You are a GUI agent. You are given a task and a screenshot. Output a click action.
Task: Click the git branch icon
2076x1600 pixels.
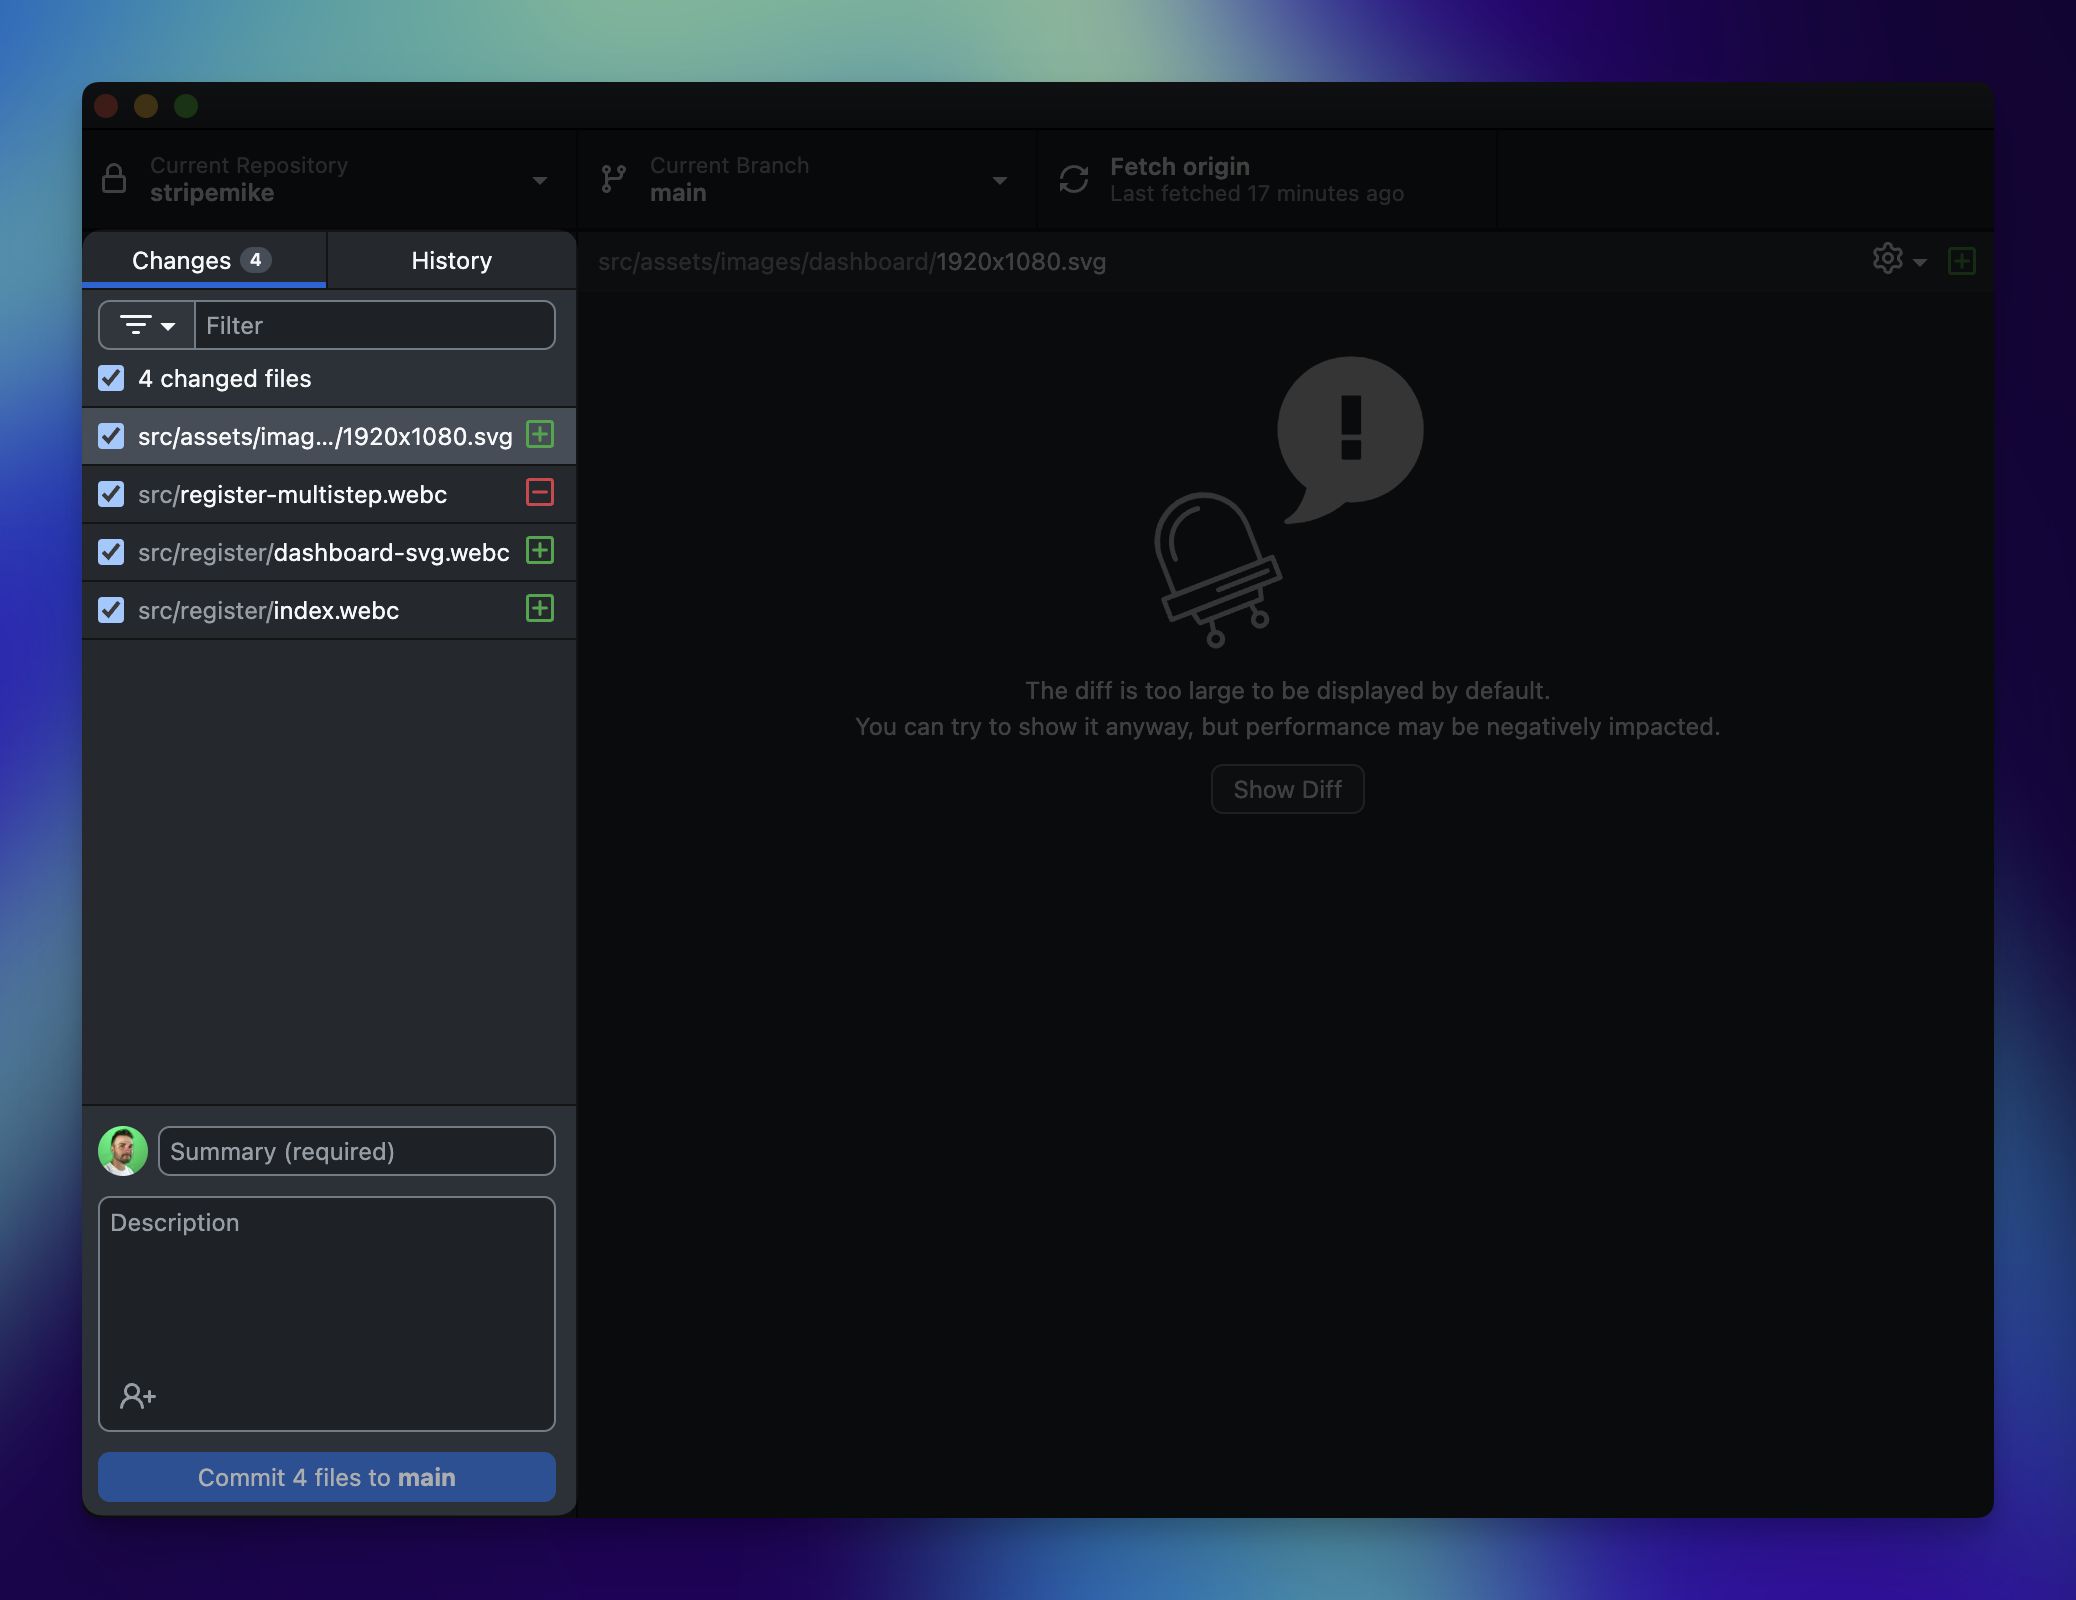point(613,179)
